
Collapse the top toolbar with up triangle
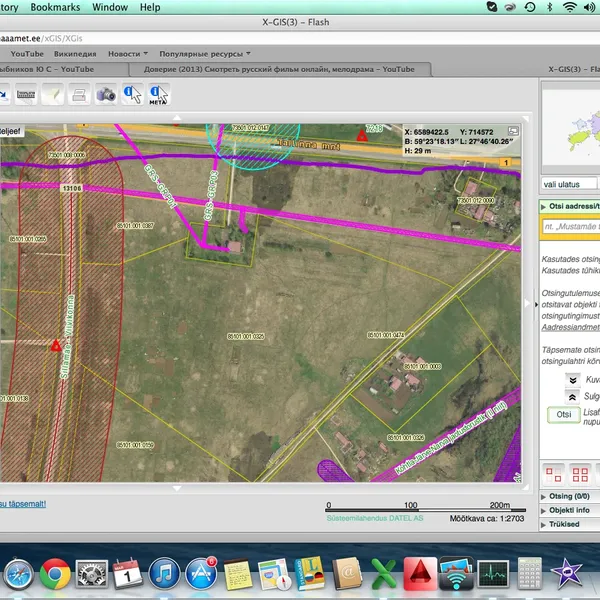tap(177, 117)
